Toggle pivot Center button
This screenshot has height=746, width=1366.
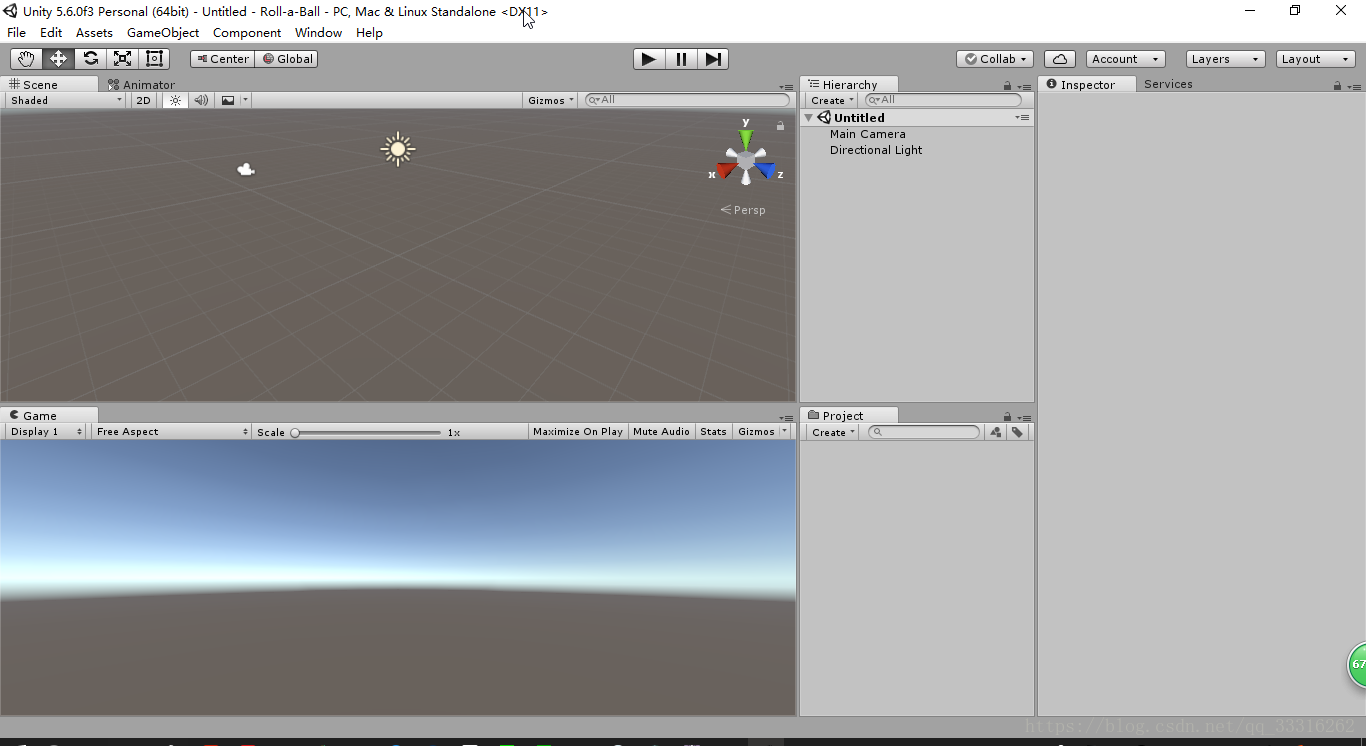coord(223,59)
